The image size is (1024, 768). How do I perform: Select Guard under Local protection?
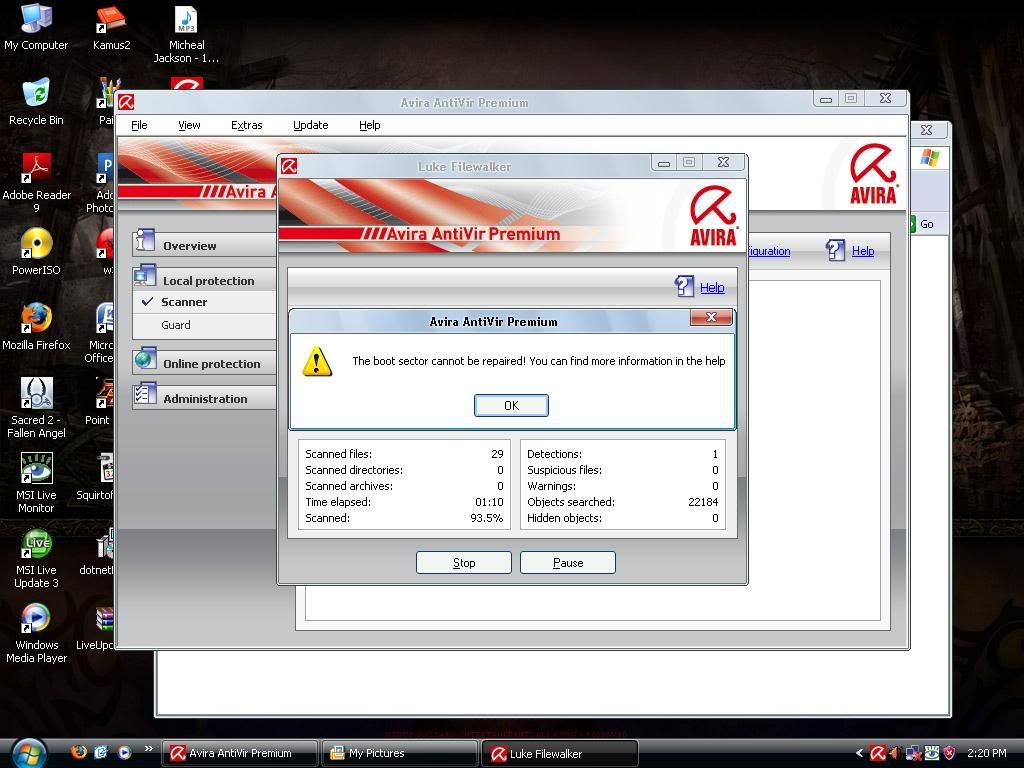coord(176,325)
